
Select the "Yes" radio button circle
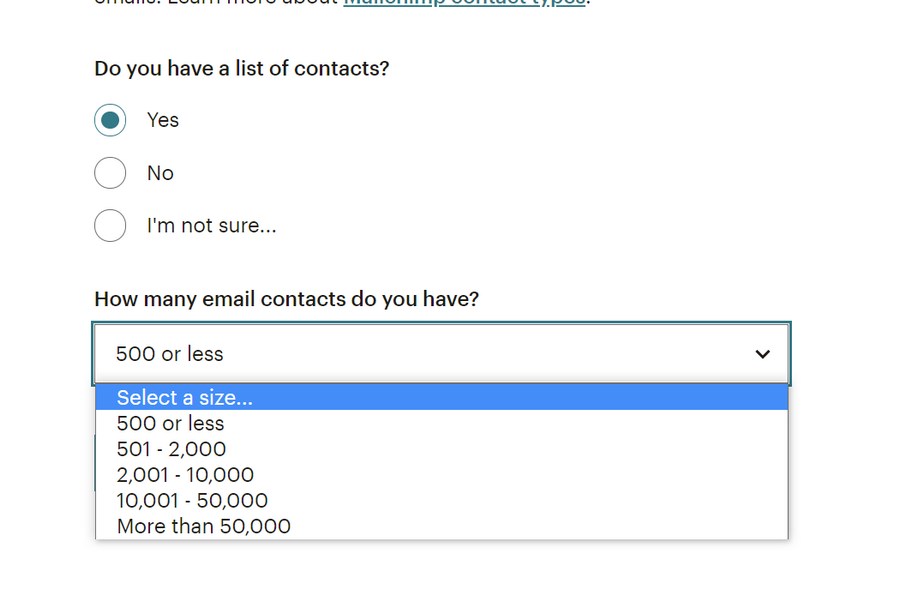click(110, 120)
